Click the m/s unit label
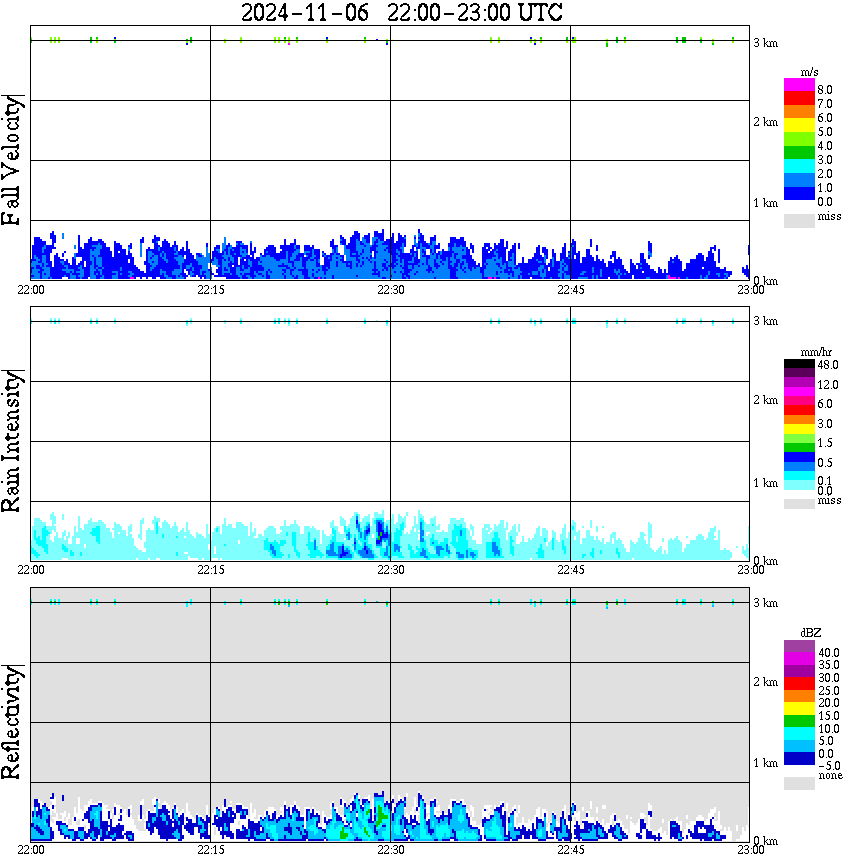The height and width of the screenshot is (868, 850). [x=809, y=72]
